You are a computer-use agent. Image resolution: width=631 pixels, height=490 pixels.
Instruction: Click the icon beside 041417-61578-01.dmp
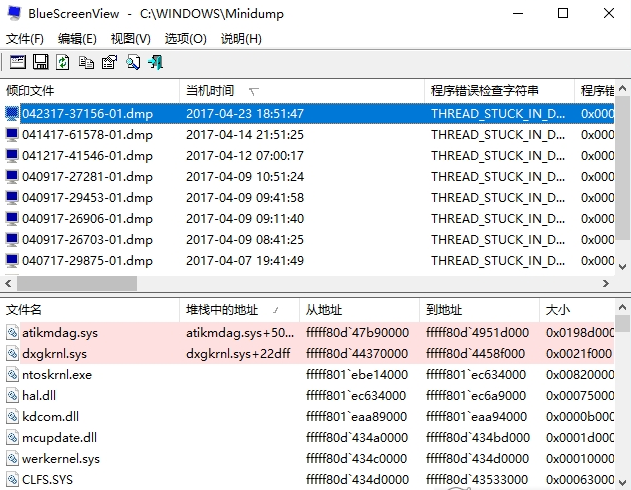coord(12,134)
